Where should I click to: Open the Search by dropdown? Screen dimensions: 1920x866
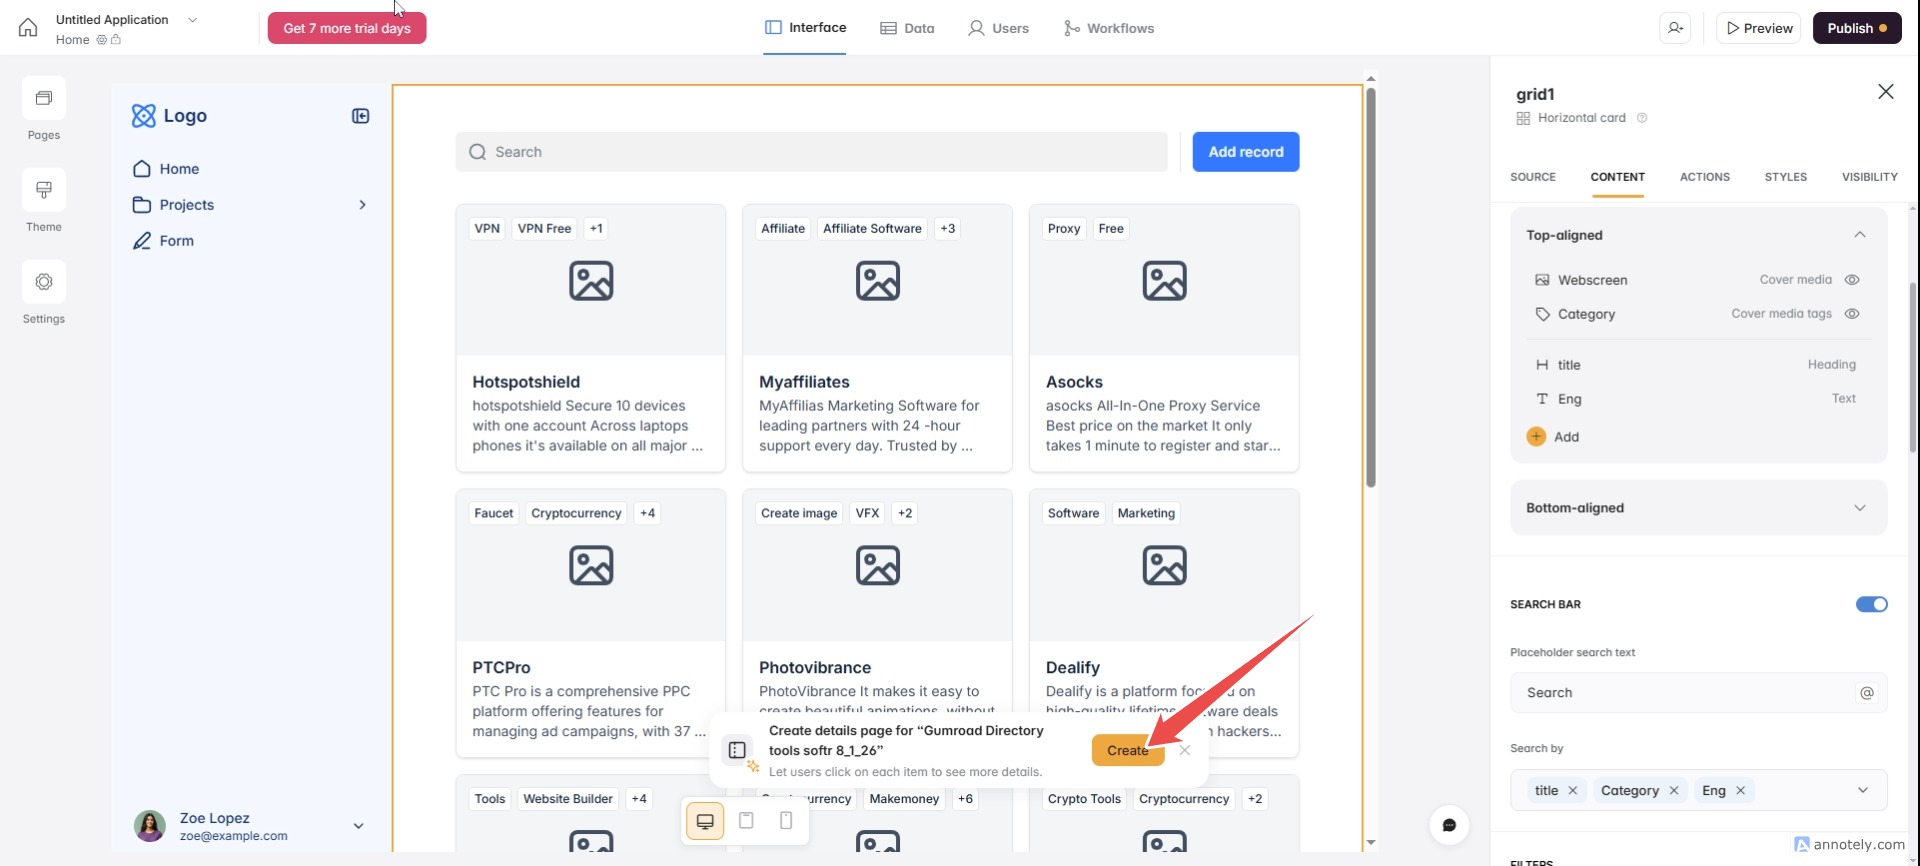1862,790
